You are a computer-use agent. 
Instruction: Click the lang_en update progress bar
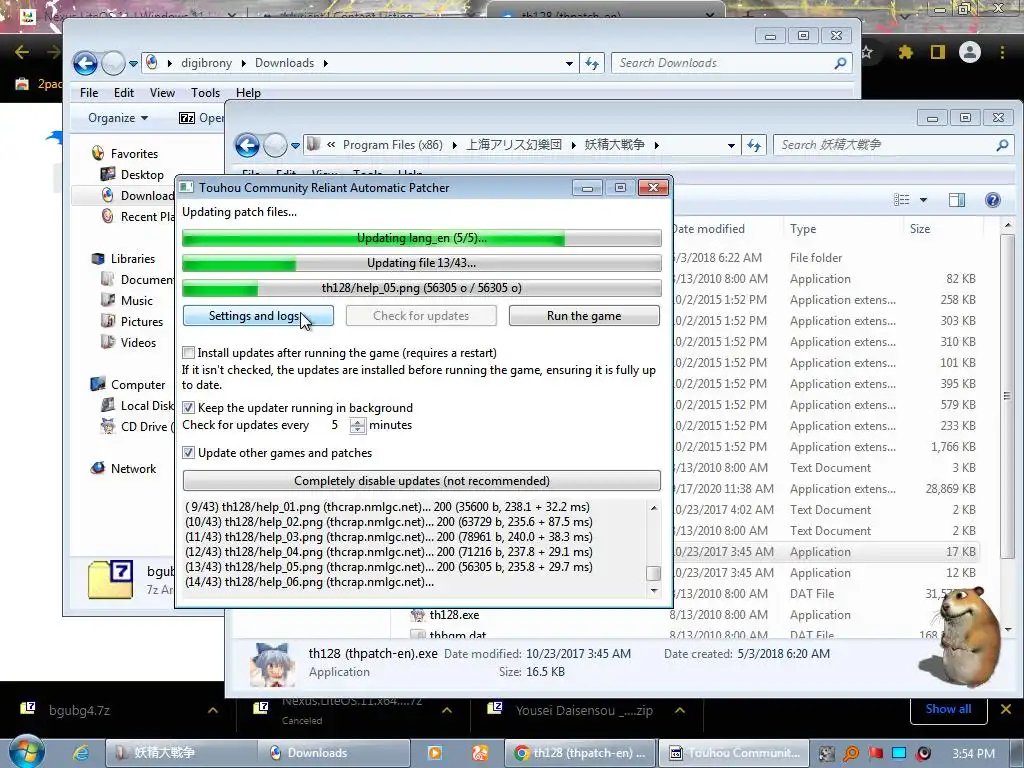421,238
